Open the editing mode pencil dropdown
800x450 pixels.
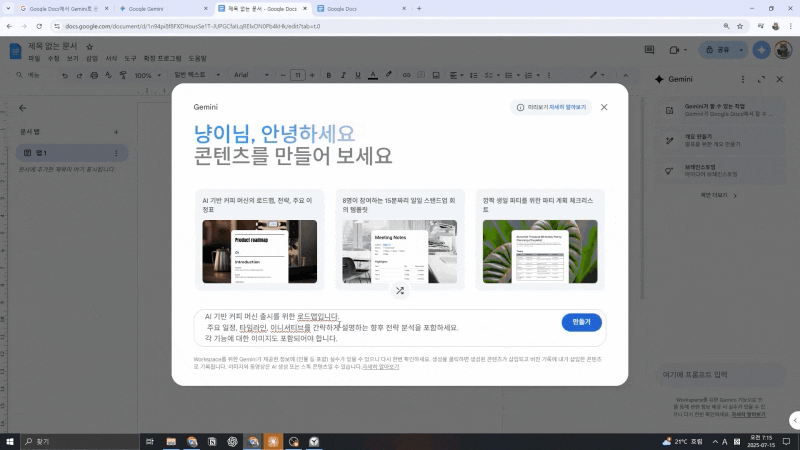coord(596,75)
